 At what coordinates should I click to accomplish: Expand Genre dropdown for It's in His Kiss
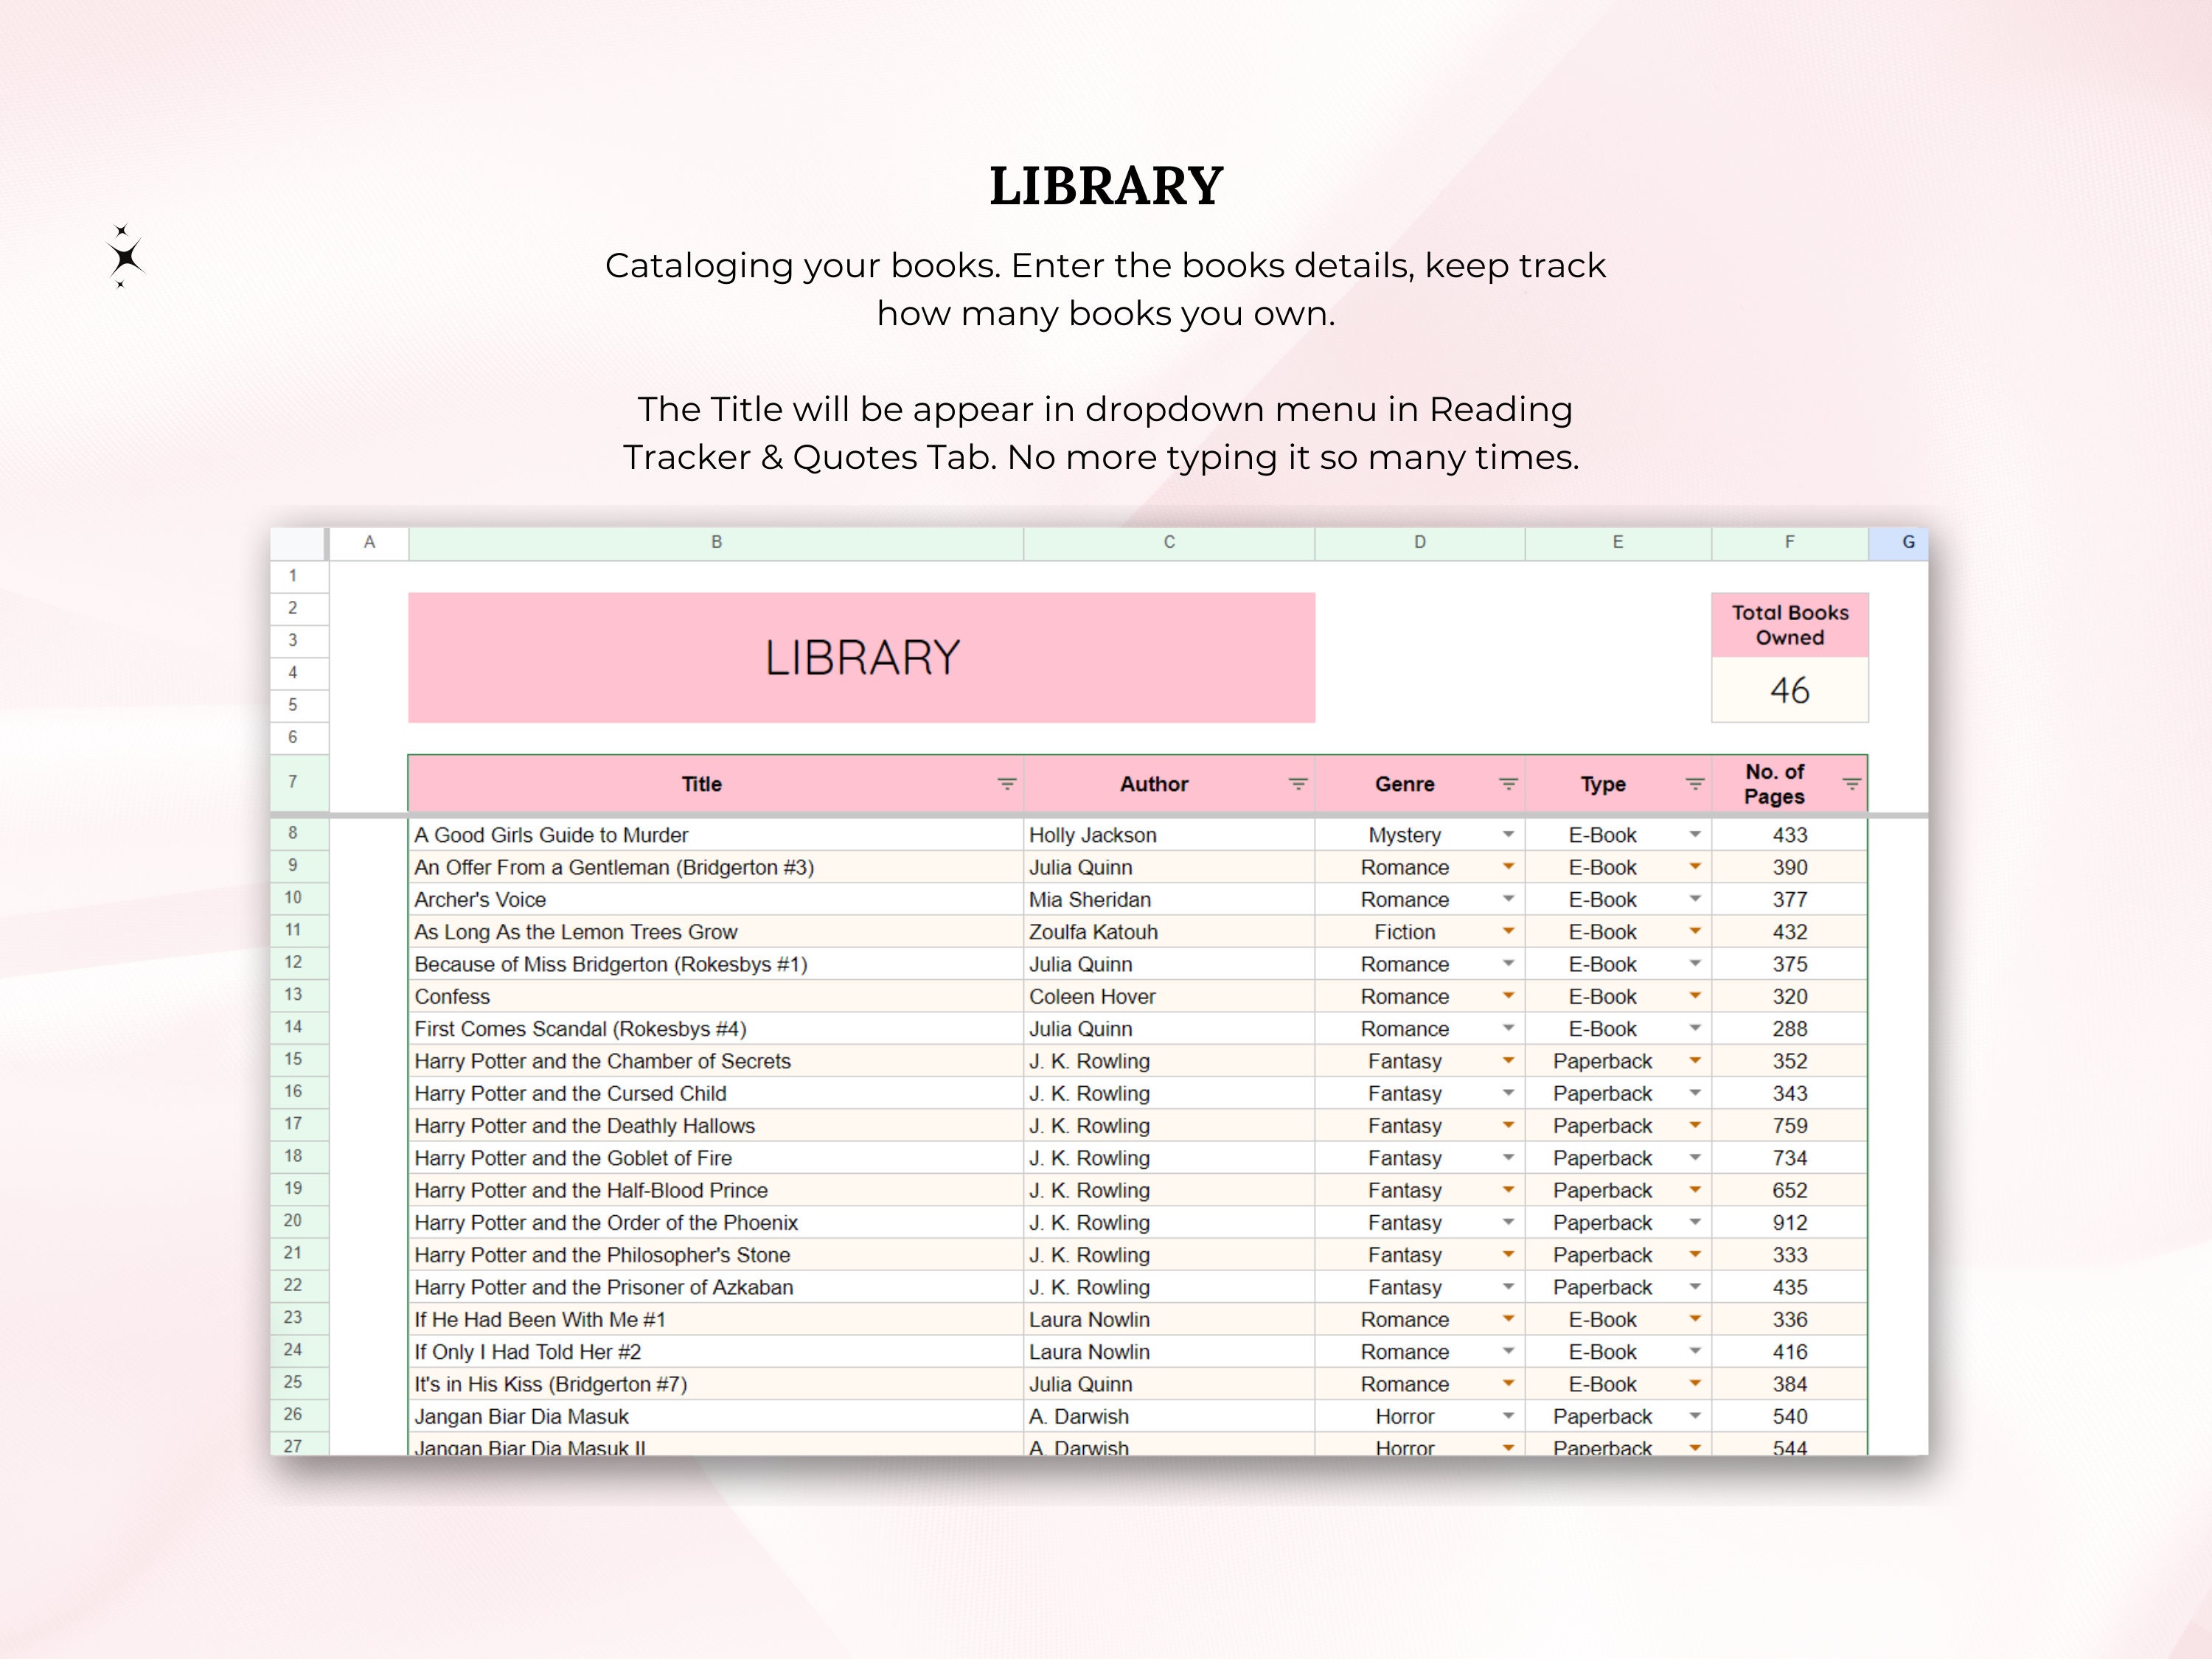point(1508,1384)
